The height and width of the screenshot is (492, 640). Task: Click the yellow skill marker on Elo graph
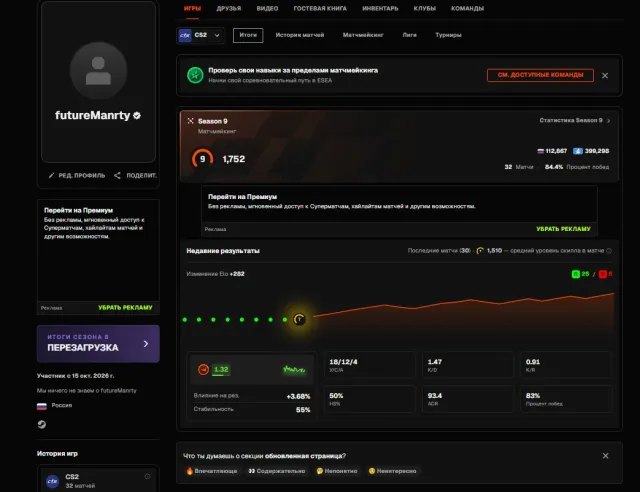(299, 319)
